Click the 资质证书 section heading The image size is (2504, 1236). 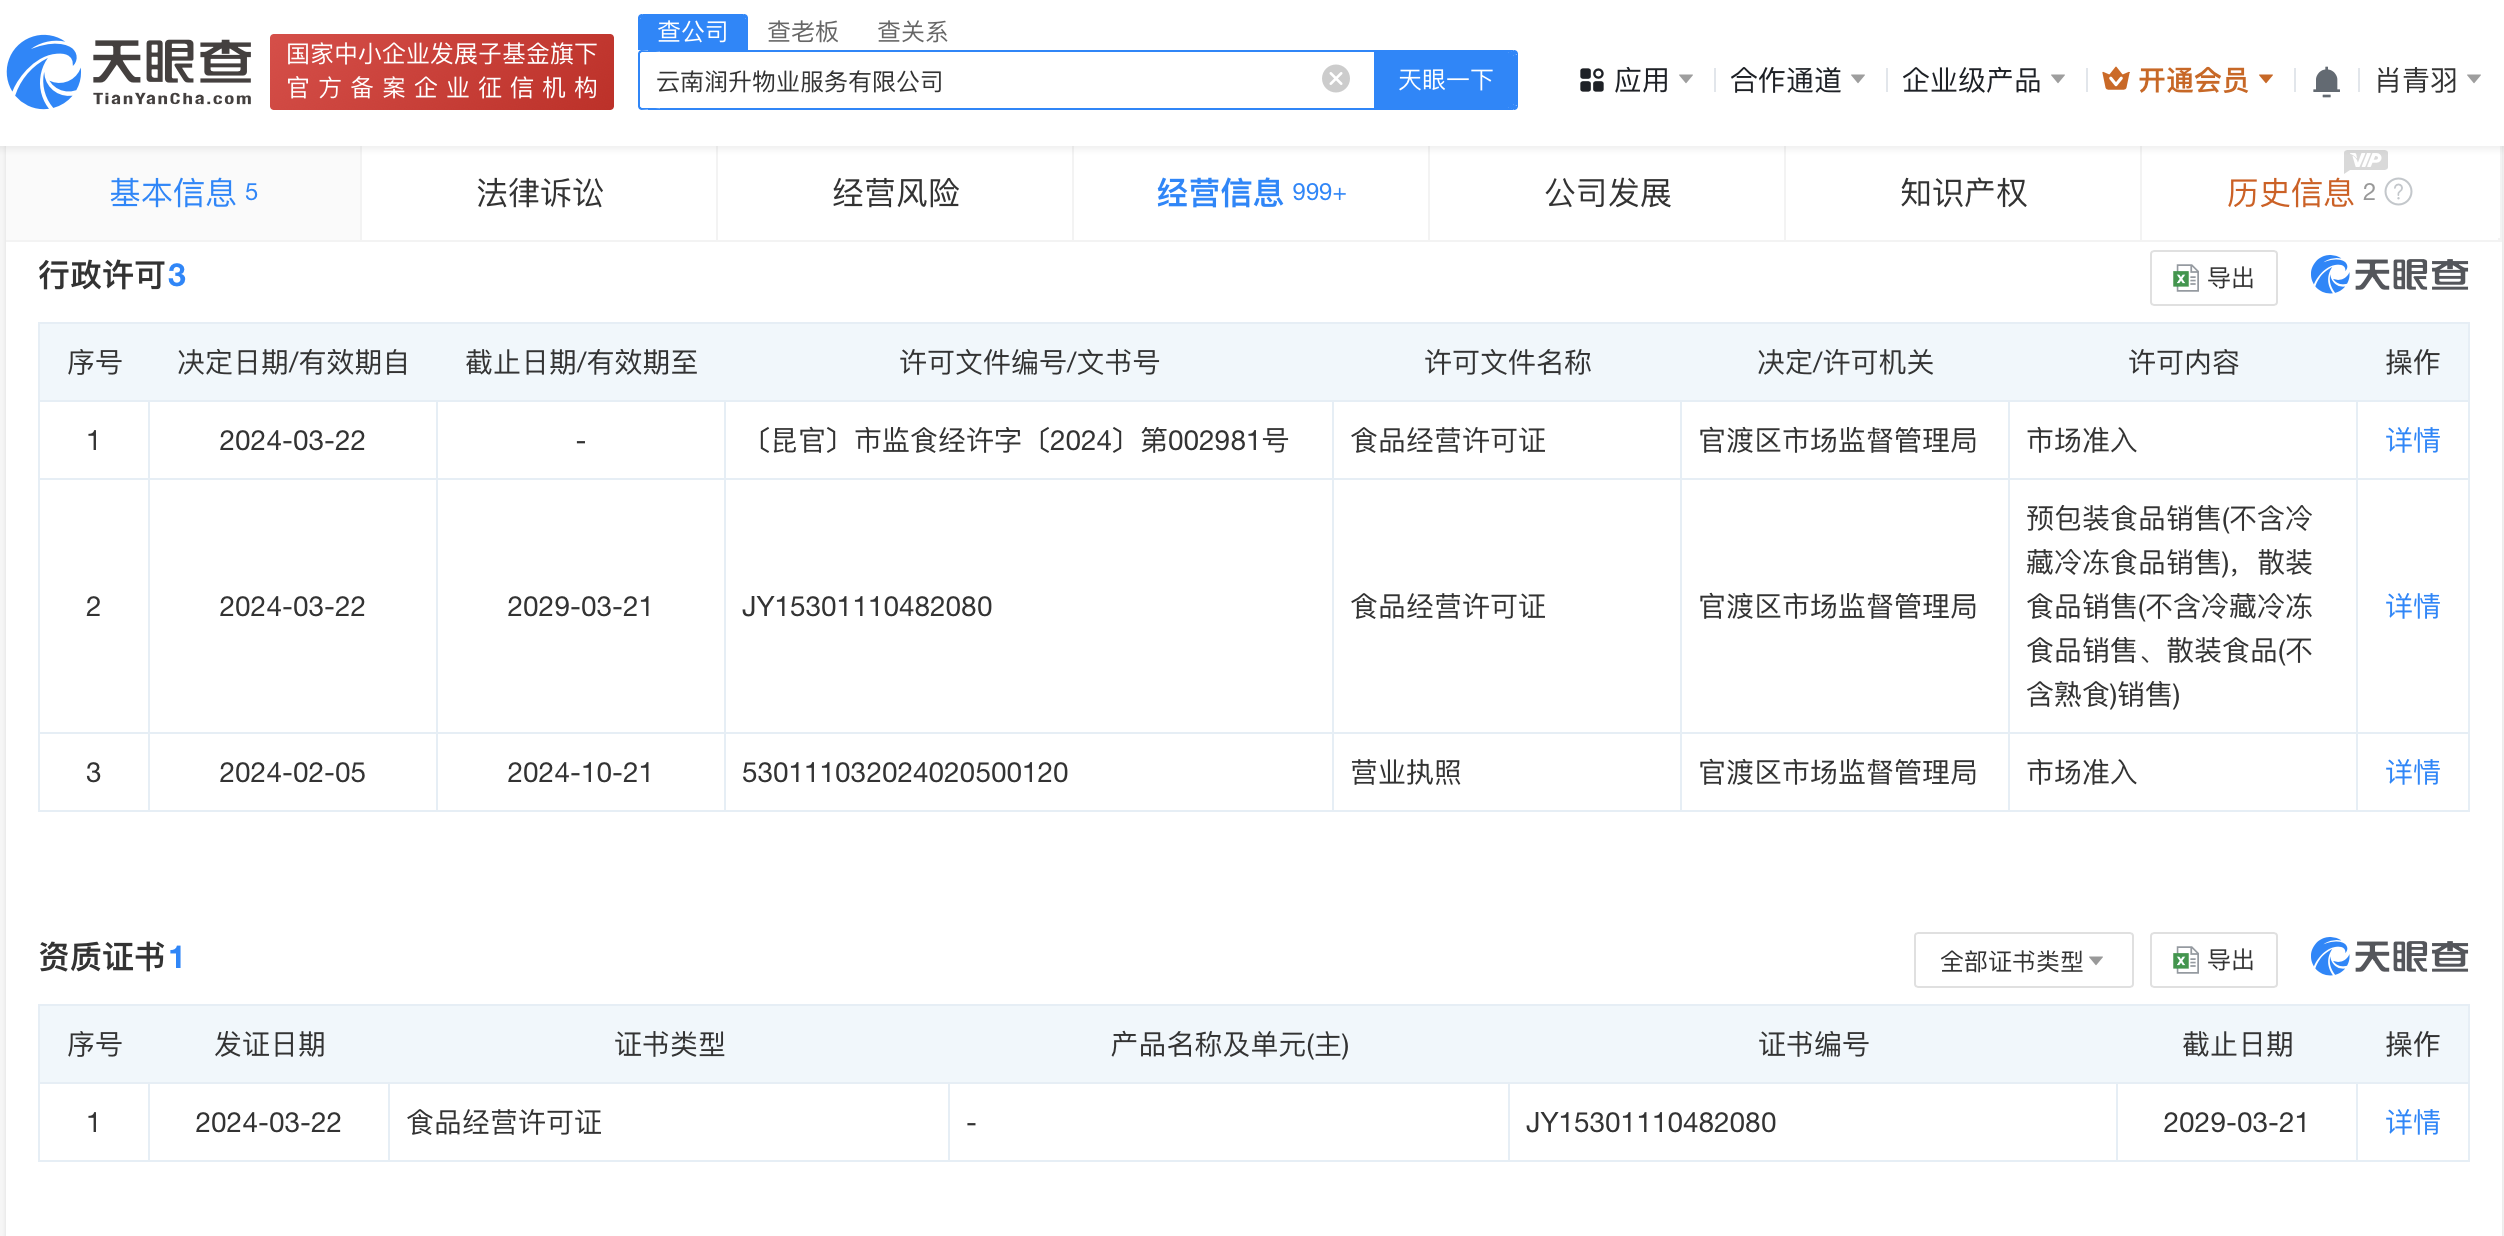coord(111,957)
